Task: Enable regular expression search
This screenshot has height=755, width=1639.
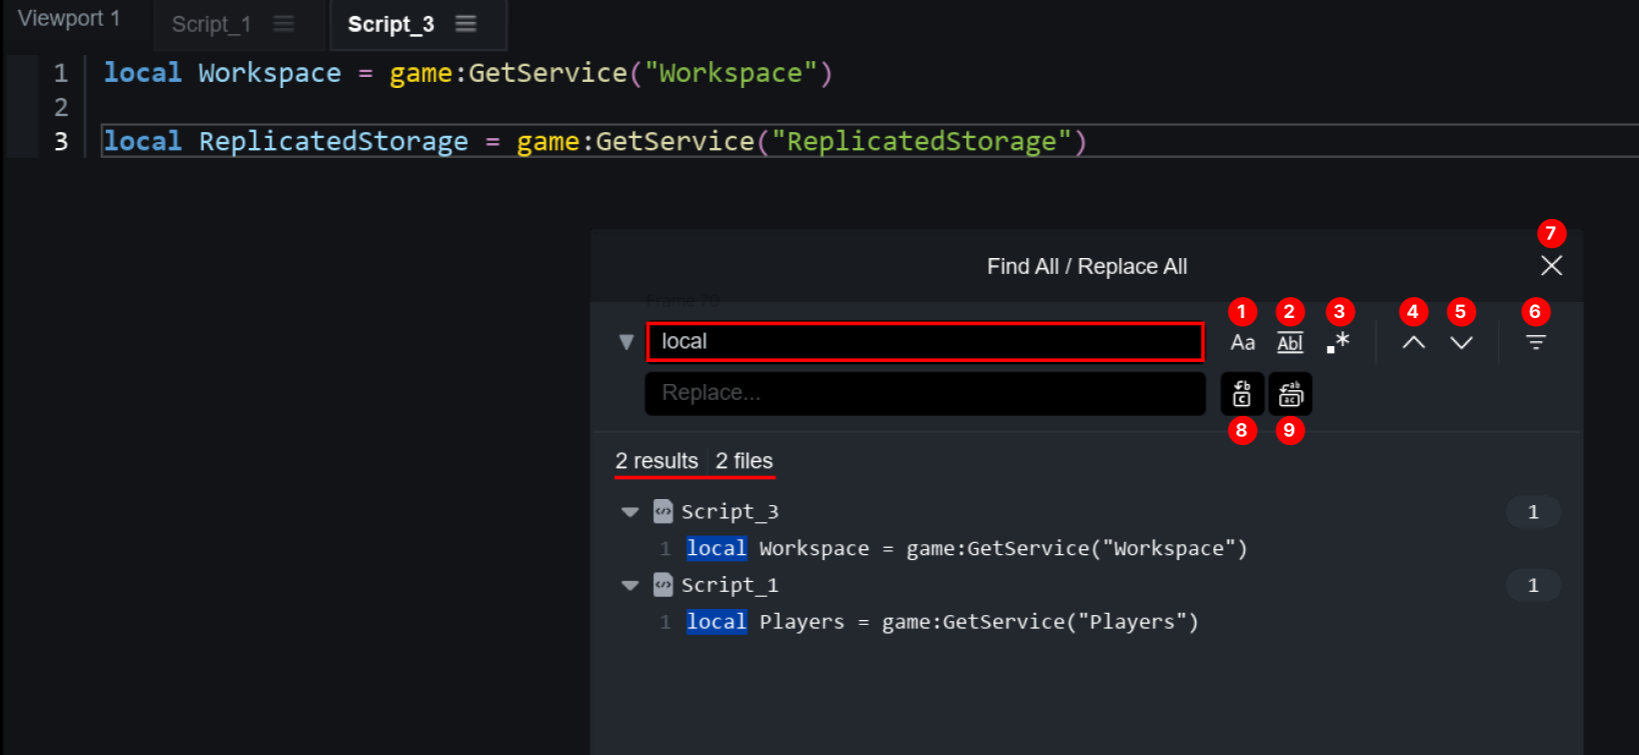Action: coord(1338,343)
